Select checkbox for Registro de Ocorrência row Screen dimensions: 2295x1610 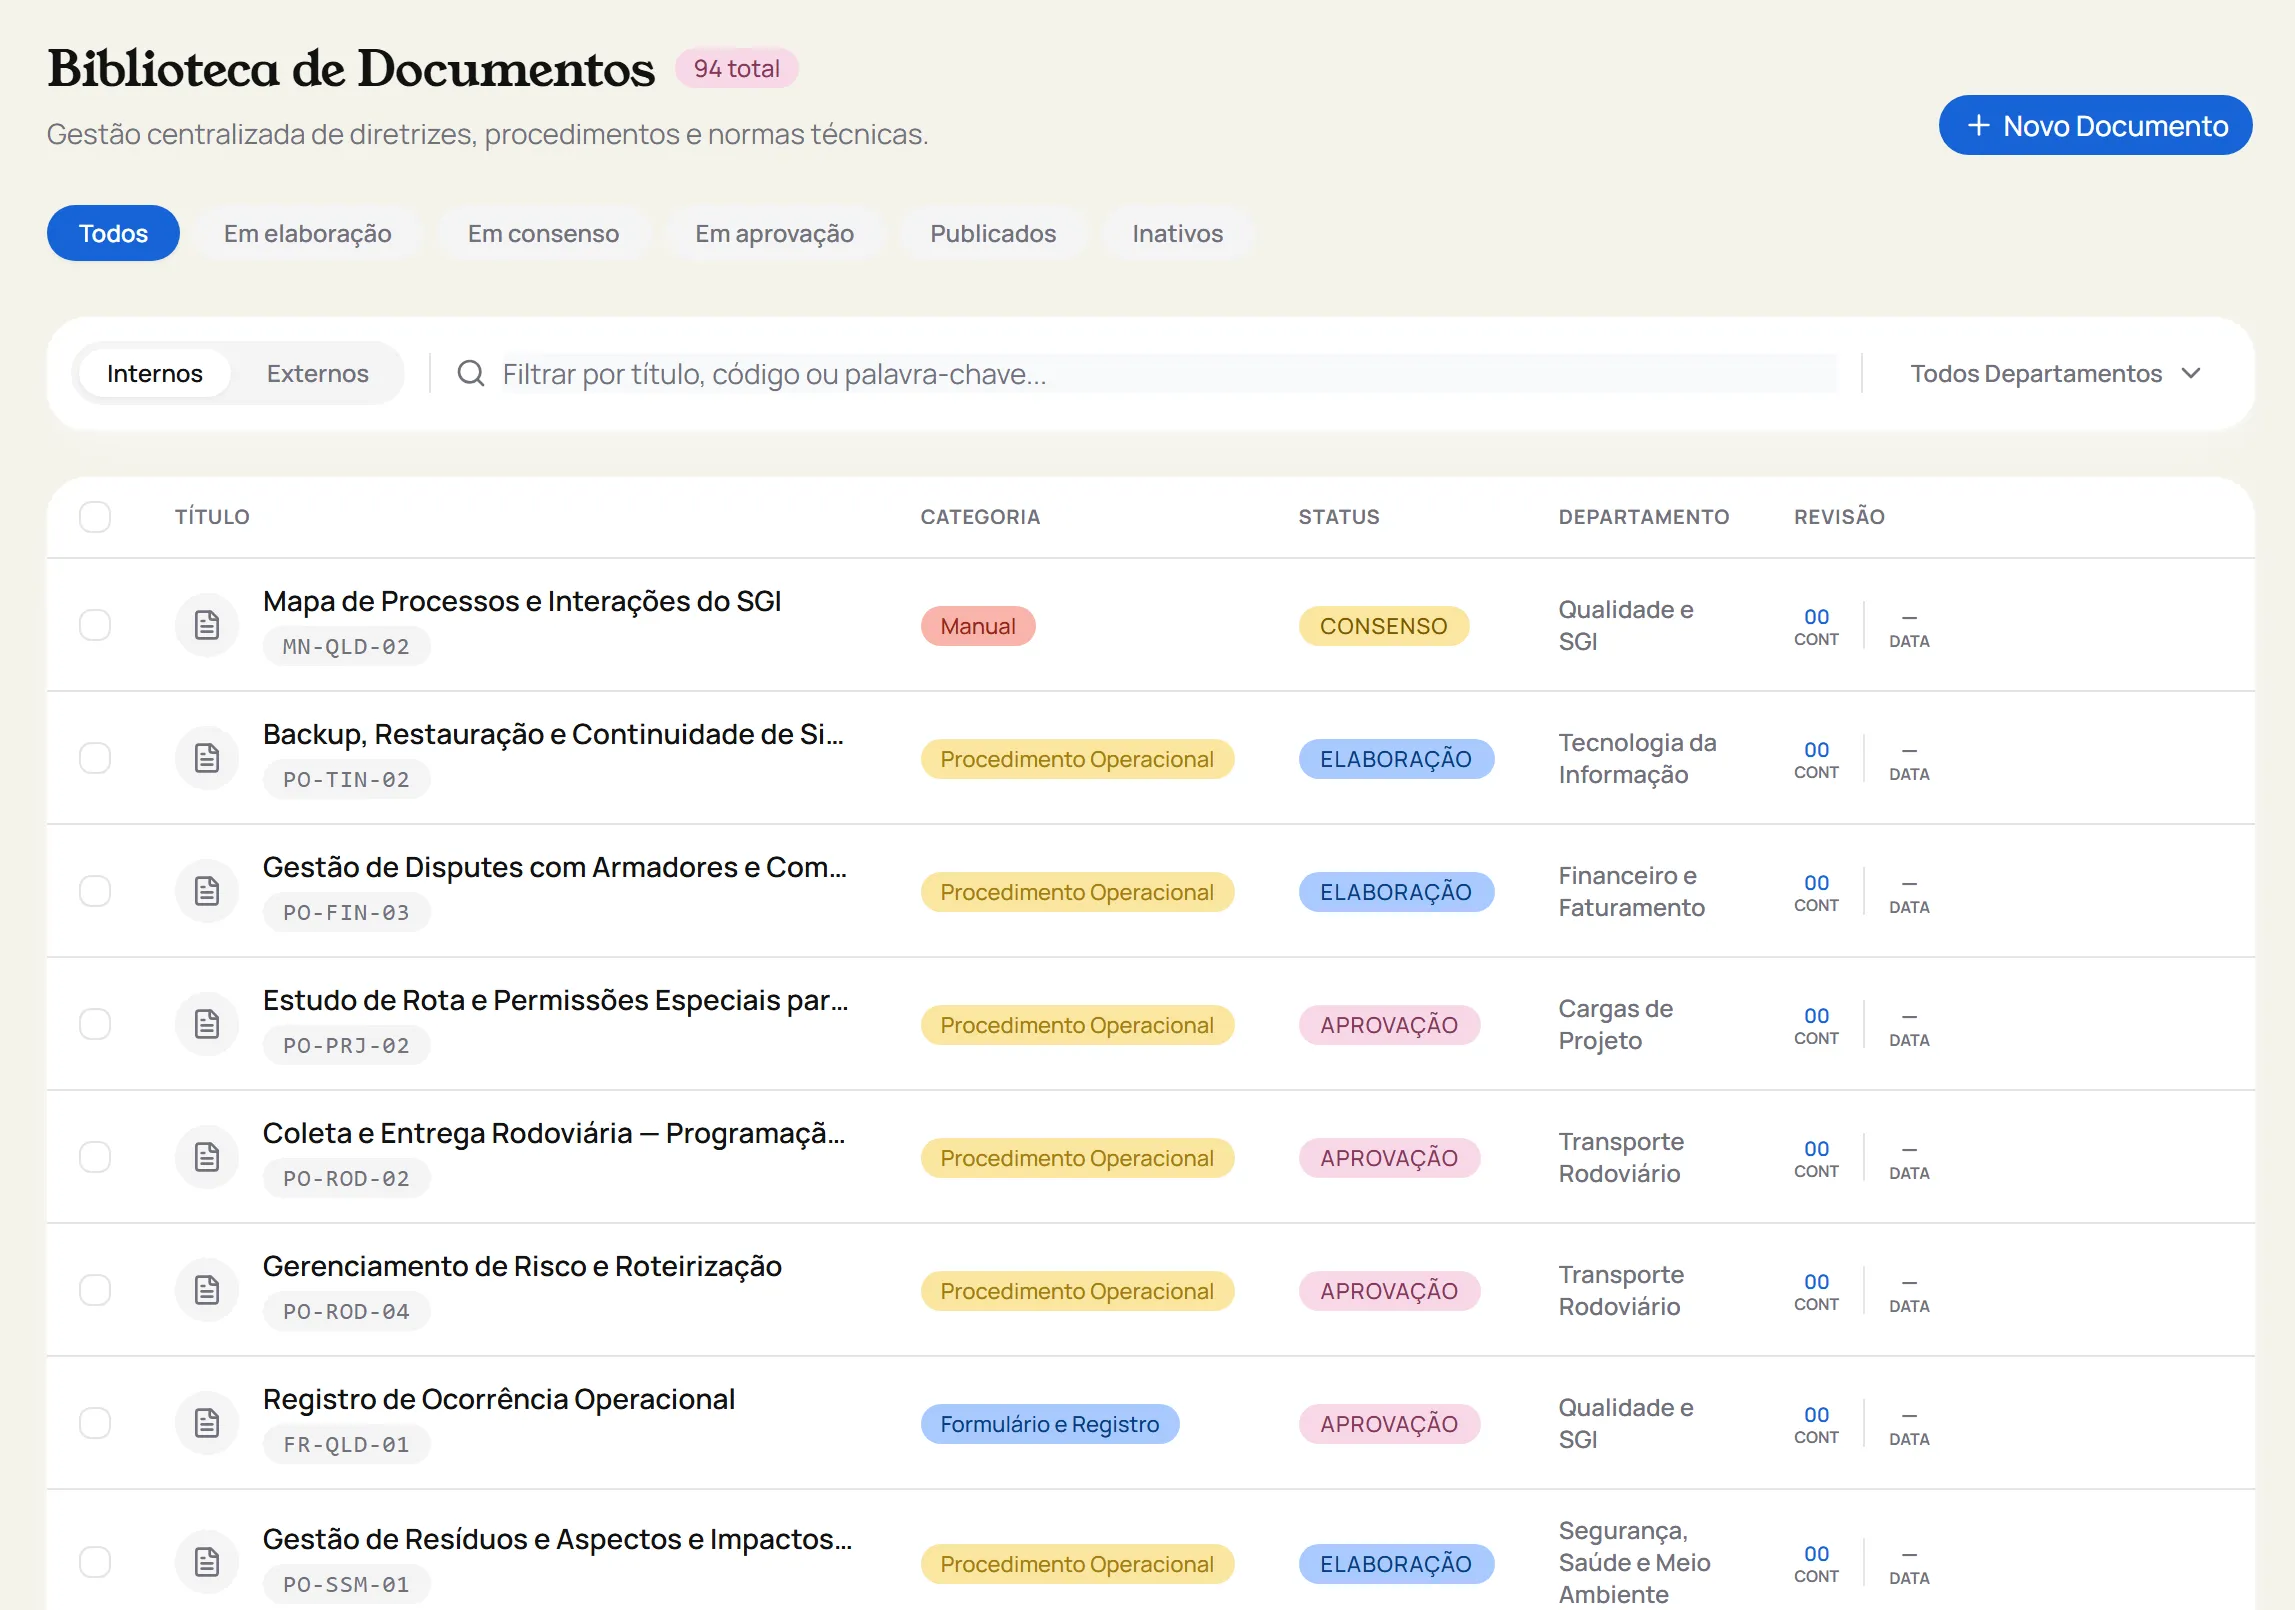coord(95,1423)
